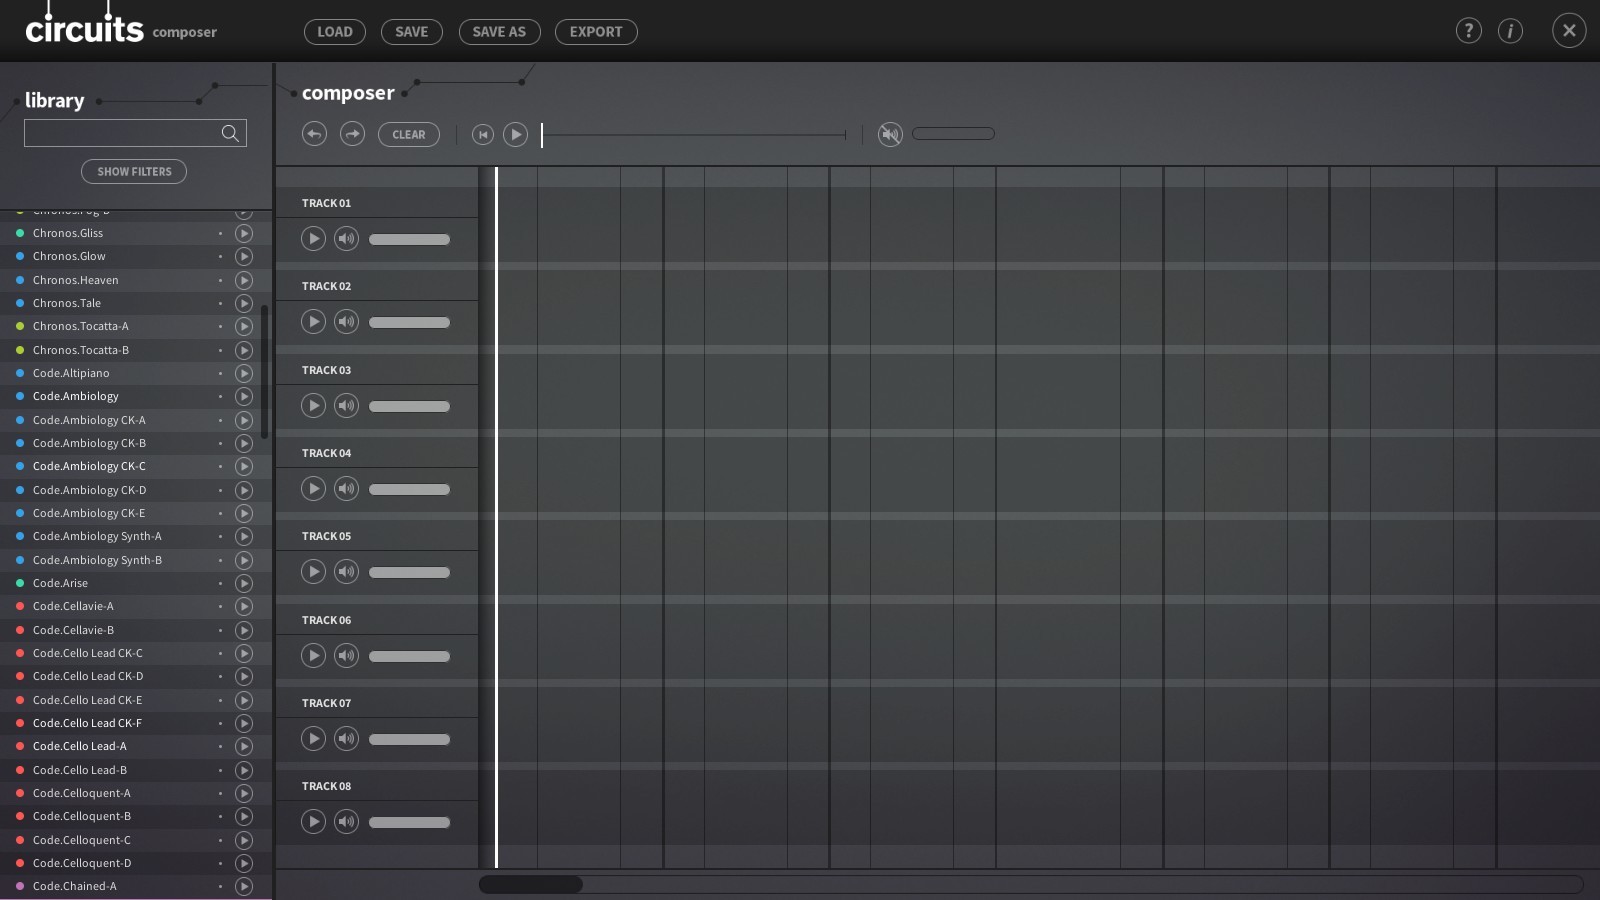
Task: Show library filters
Action: click(134, 172)
